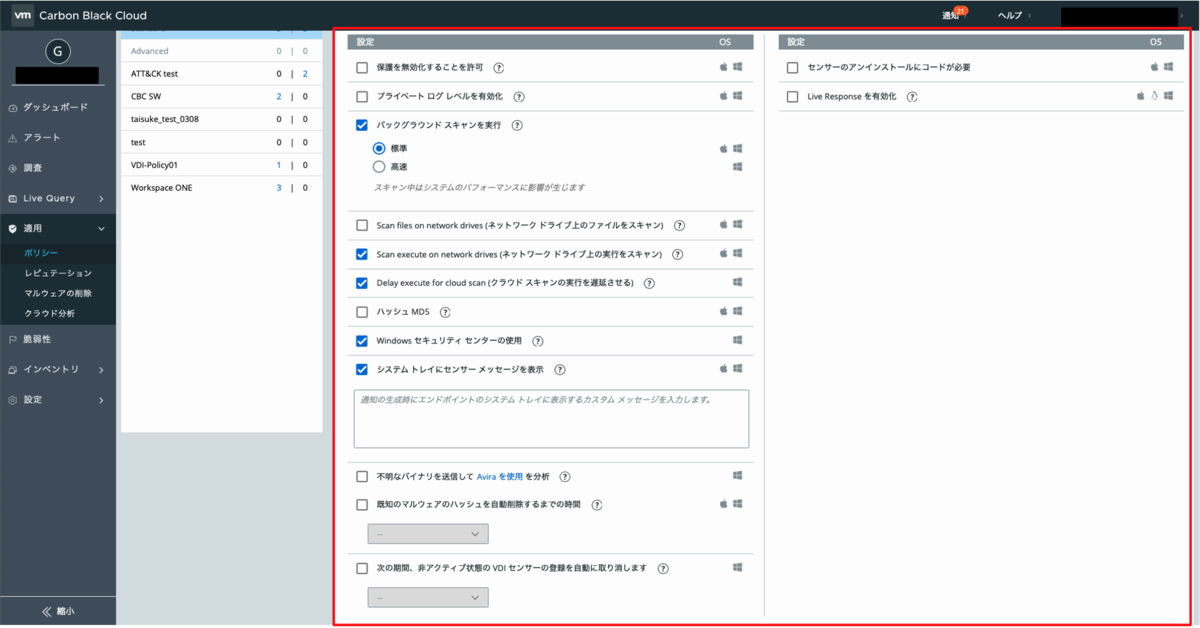Image resolution: width=1200 pixels, height=628 pixels.
Task: Select the 高速 scan radio button
Action: pyautogui.click(x=379, y=167)
